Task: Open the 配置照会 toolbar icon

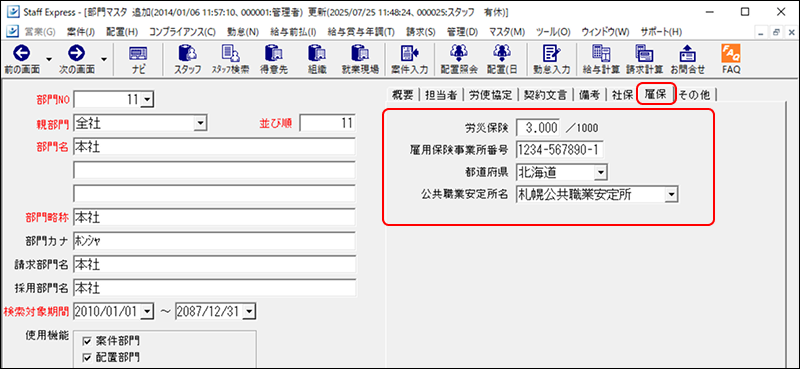Action: (459, 53)
